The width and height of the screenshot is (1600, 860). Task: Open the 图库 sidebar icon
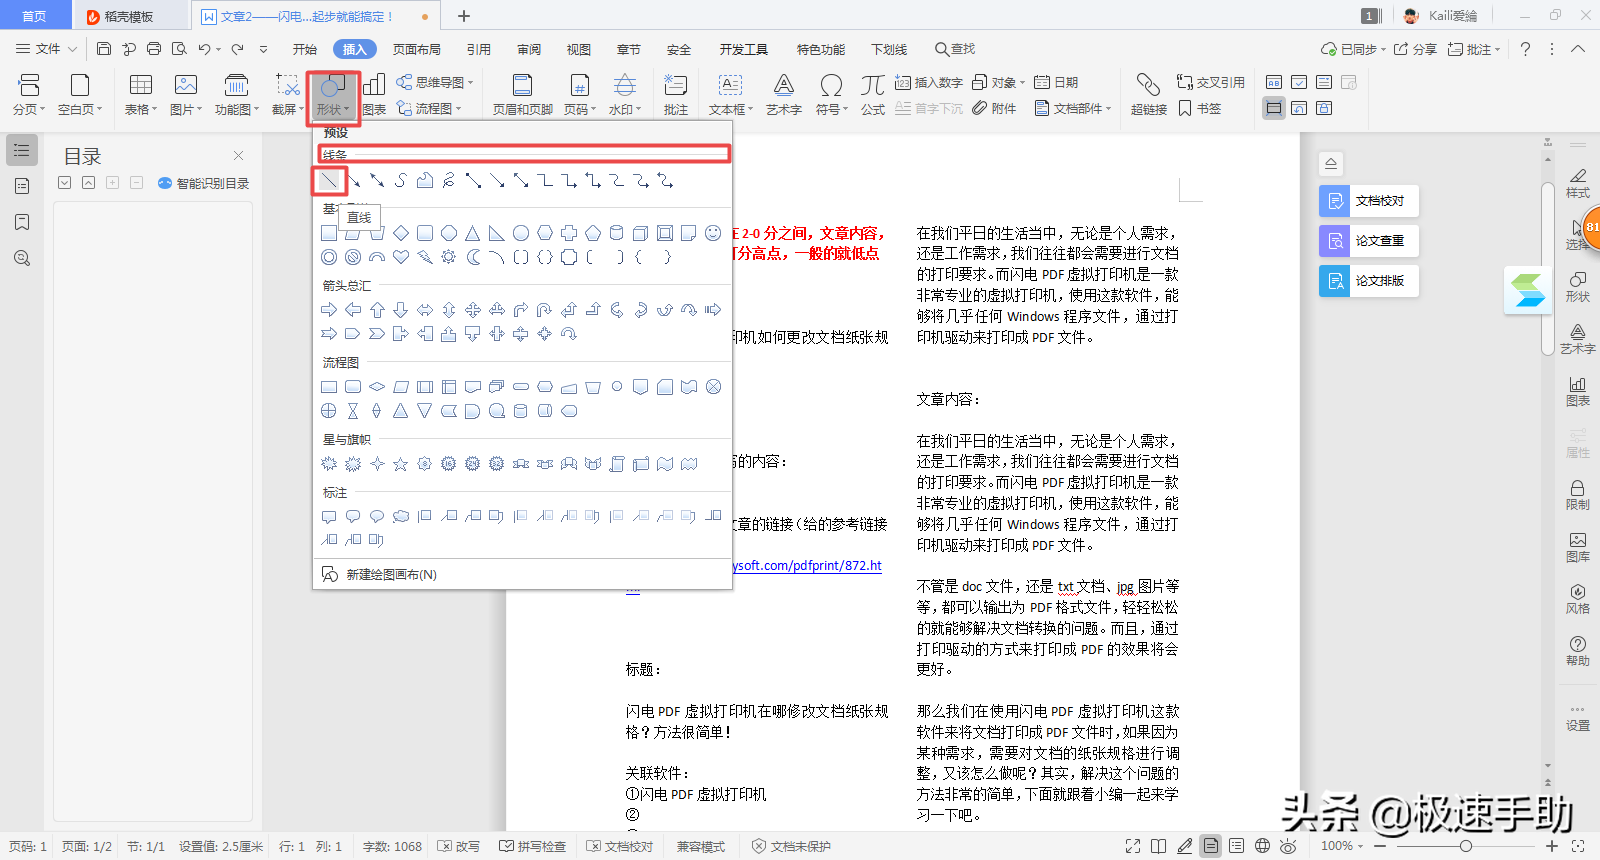tap(1578, 547)
